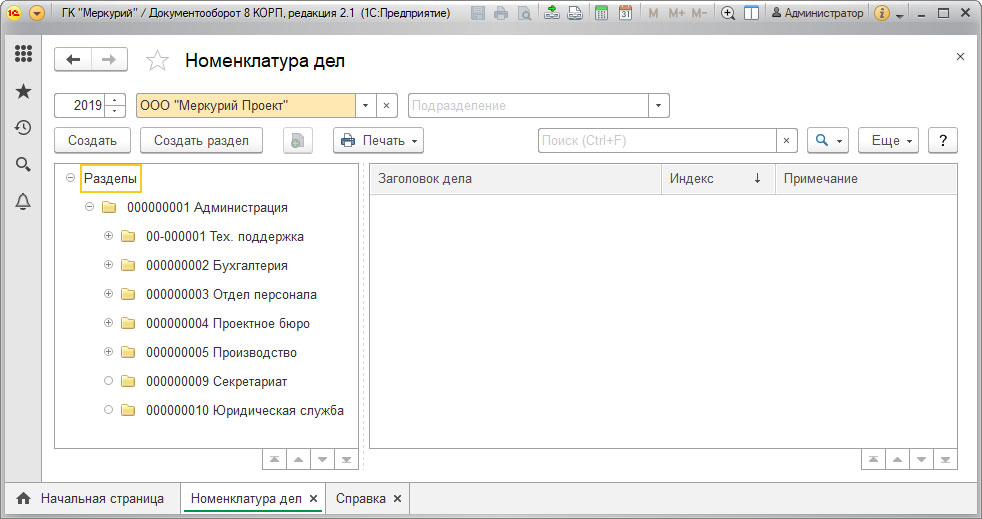Click the sidebar search magnifier icon
The height and width of the screenshot is (519, 982).
23,165
